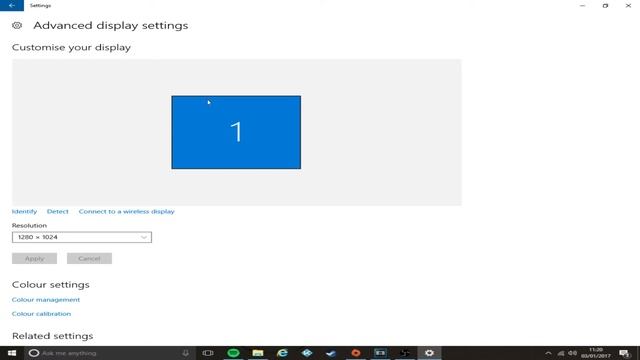
Task: Click the Cancel button
Action: pyautogui.click(x=89, y=258)
